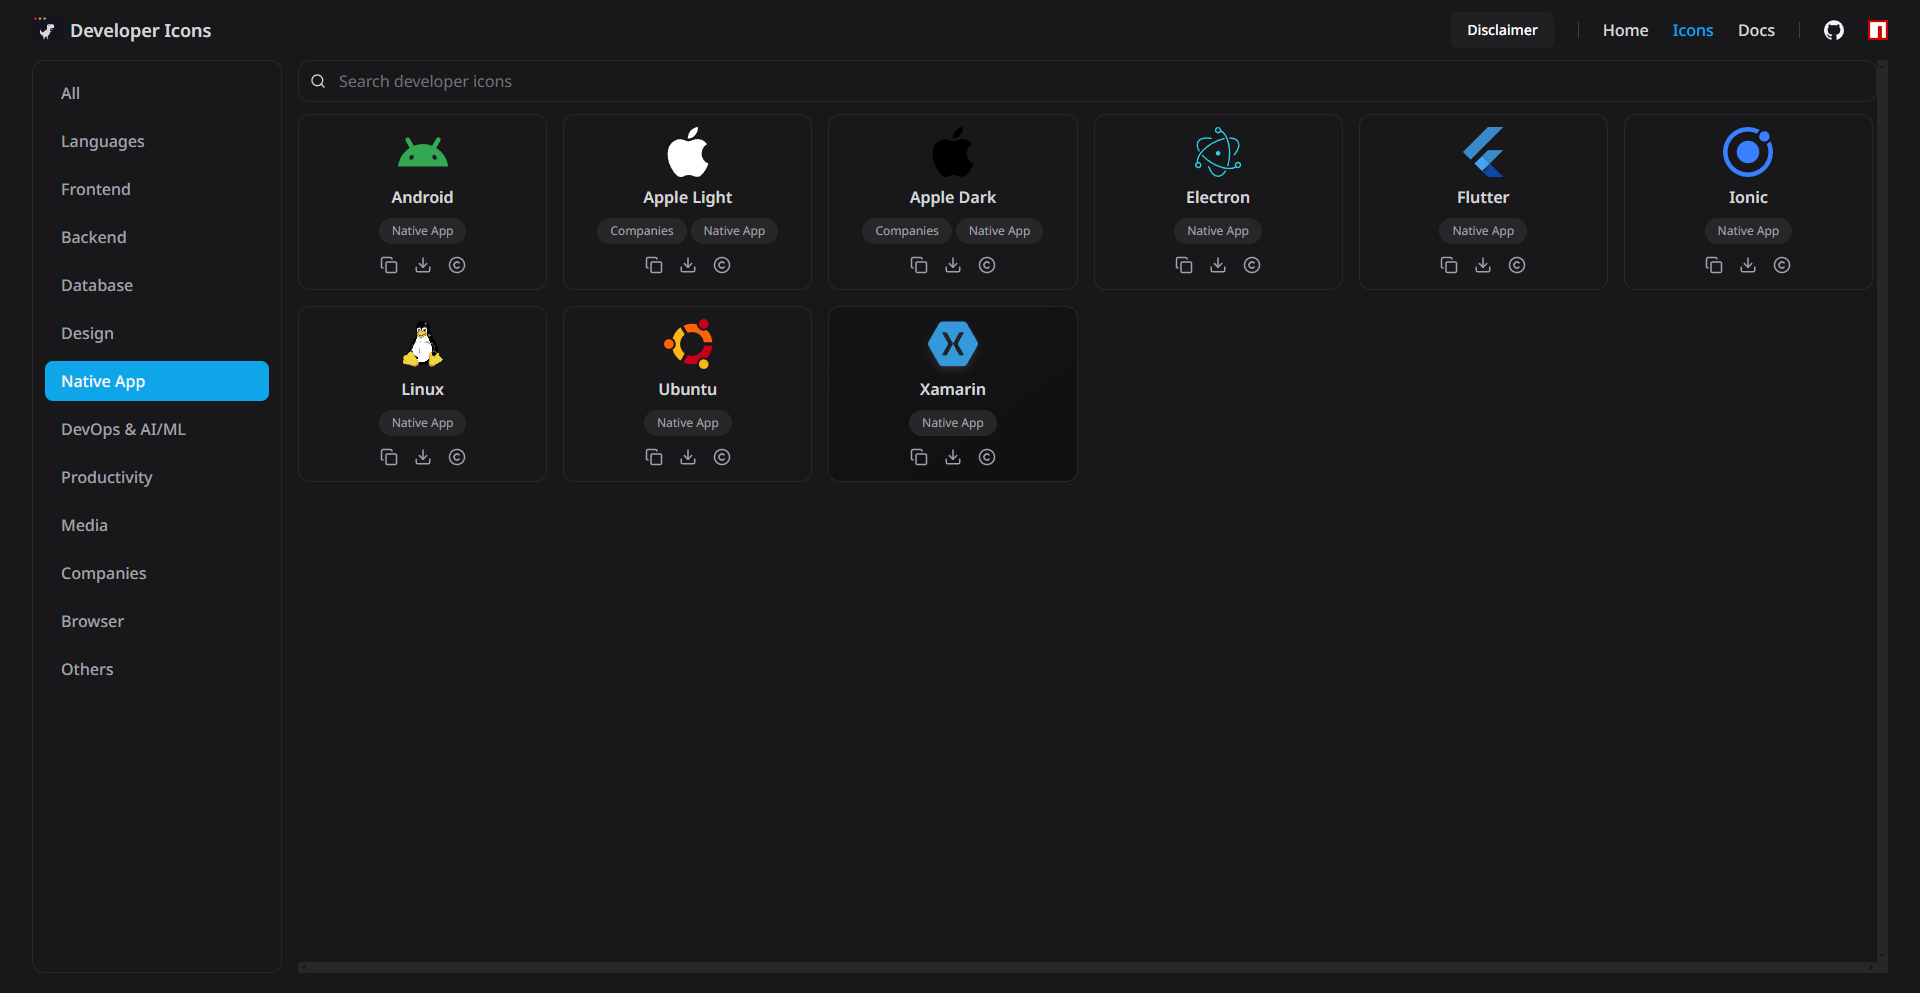
Task: Click the Ionic logo thumbnail
Action: coord(1748,152)
